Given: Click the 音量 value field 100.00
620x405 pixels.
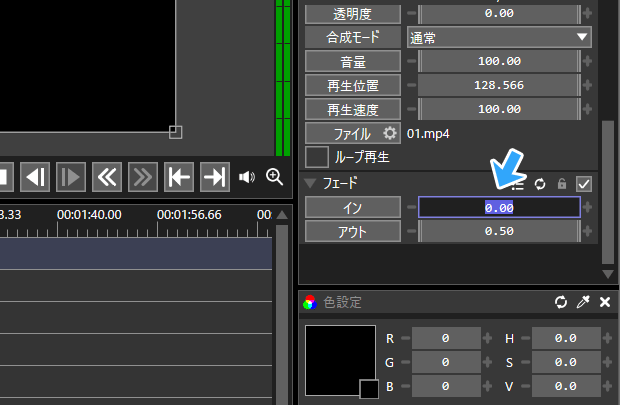Looking at the screenshot, I should [x=499, y=61].
